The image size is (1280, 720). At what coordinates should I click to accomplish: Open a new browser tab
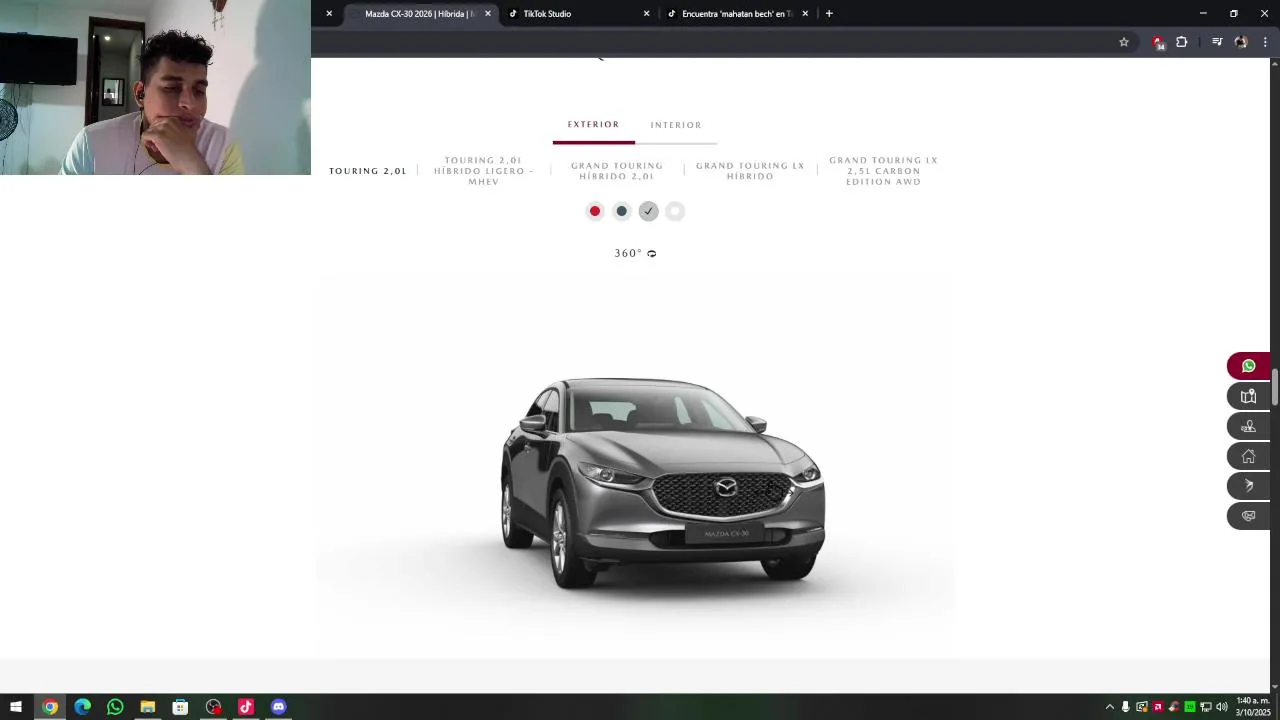(829, 14)
